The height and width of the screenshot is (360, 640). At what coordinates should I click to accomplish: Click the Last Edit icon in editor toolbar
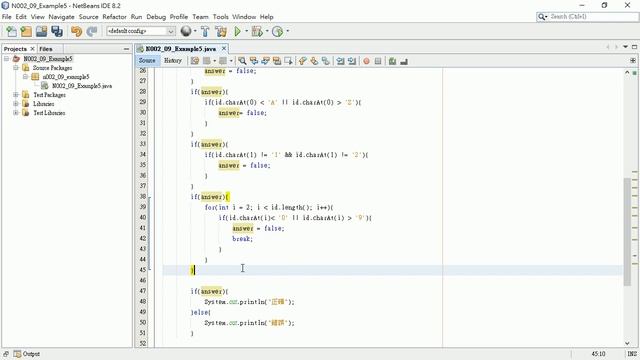tap(195, 61)
